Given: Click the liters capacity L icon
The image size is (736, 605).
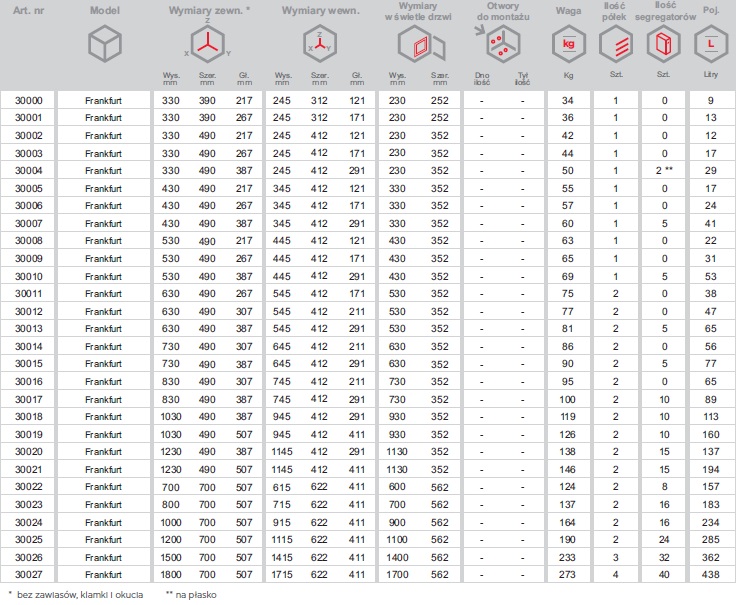Looking at the screenshot, I should coord(710,45).
